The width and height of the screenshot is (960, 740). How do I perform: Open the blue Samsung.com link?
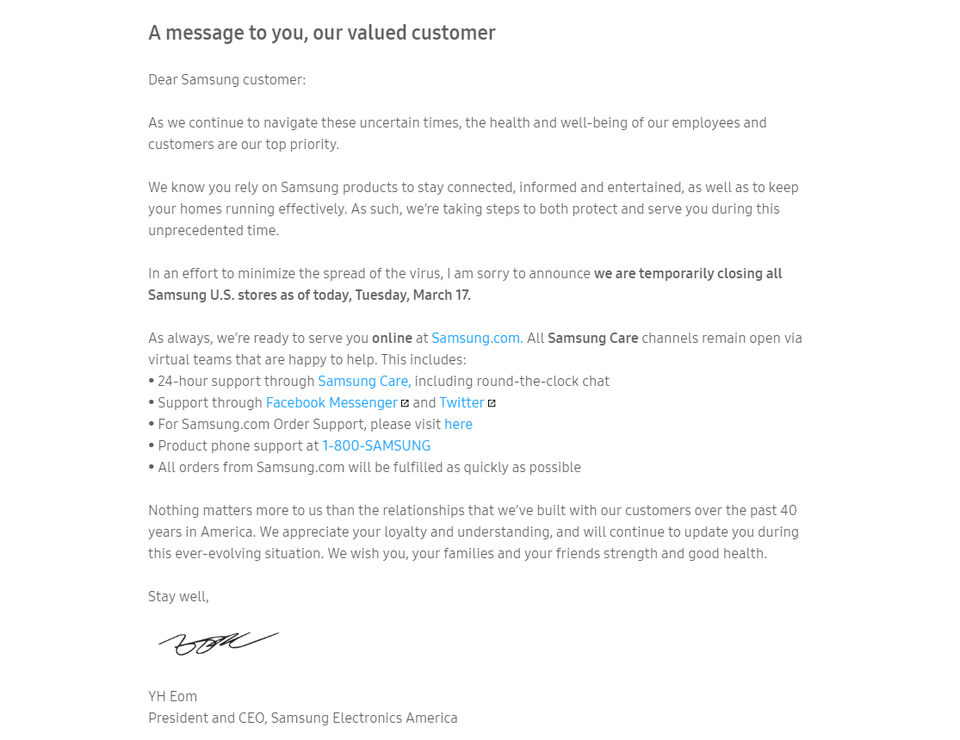476,338
